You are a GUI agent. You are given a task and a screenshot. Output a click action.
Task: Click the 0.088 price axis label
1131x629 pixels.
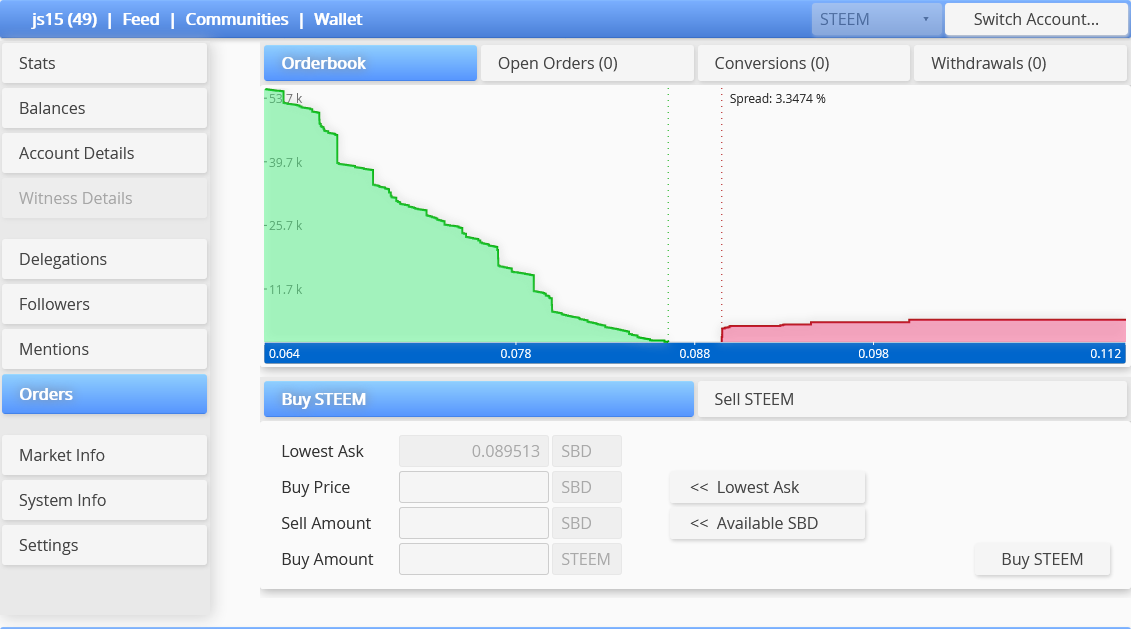(x=695, y=353)
